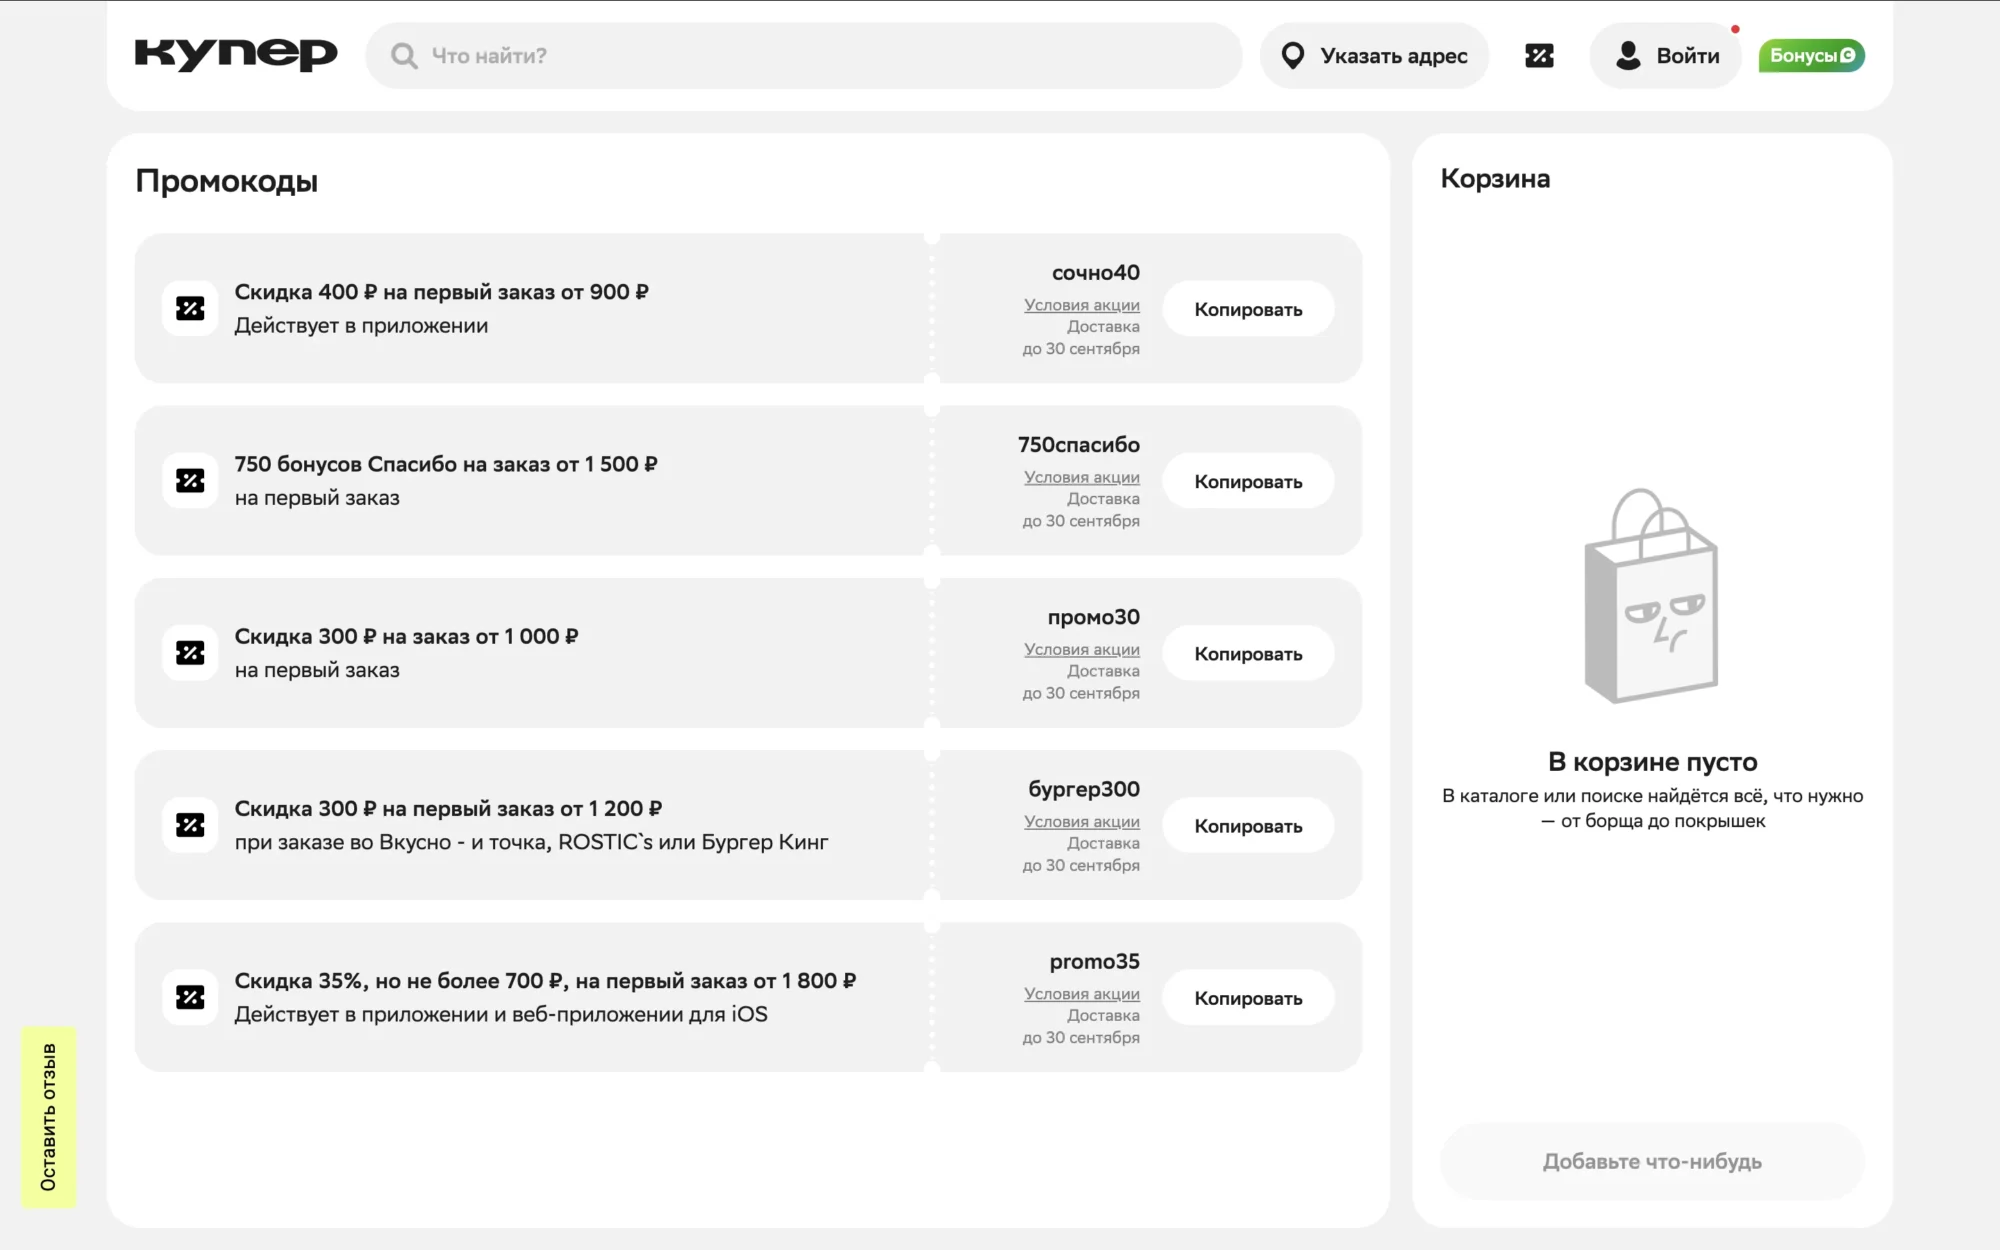Select the code text 'промо30'

click(1094, 617)
